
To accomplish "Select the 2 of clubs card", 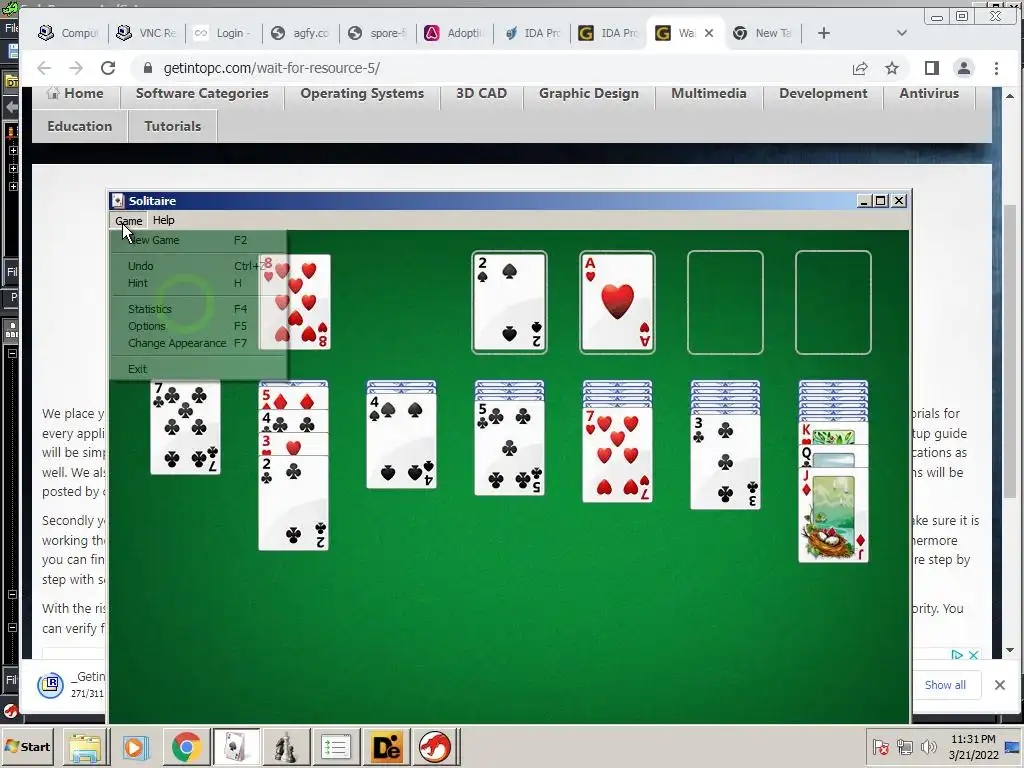I will tap(293, 503).
